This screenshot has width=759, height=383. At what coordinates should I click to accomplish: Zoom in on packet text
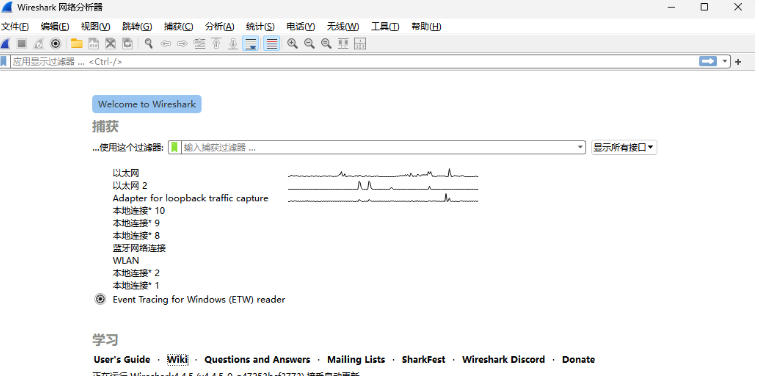click(292, 44)
